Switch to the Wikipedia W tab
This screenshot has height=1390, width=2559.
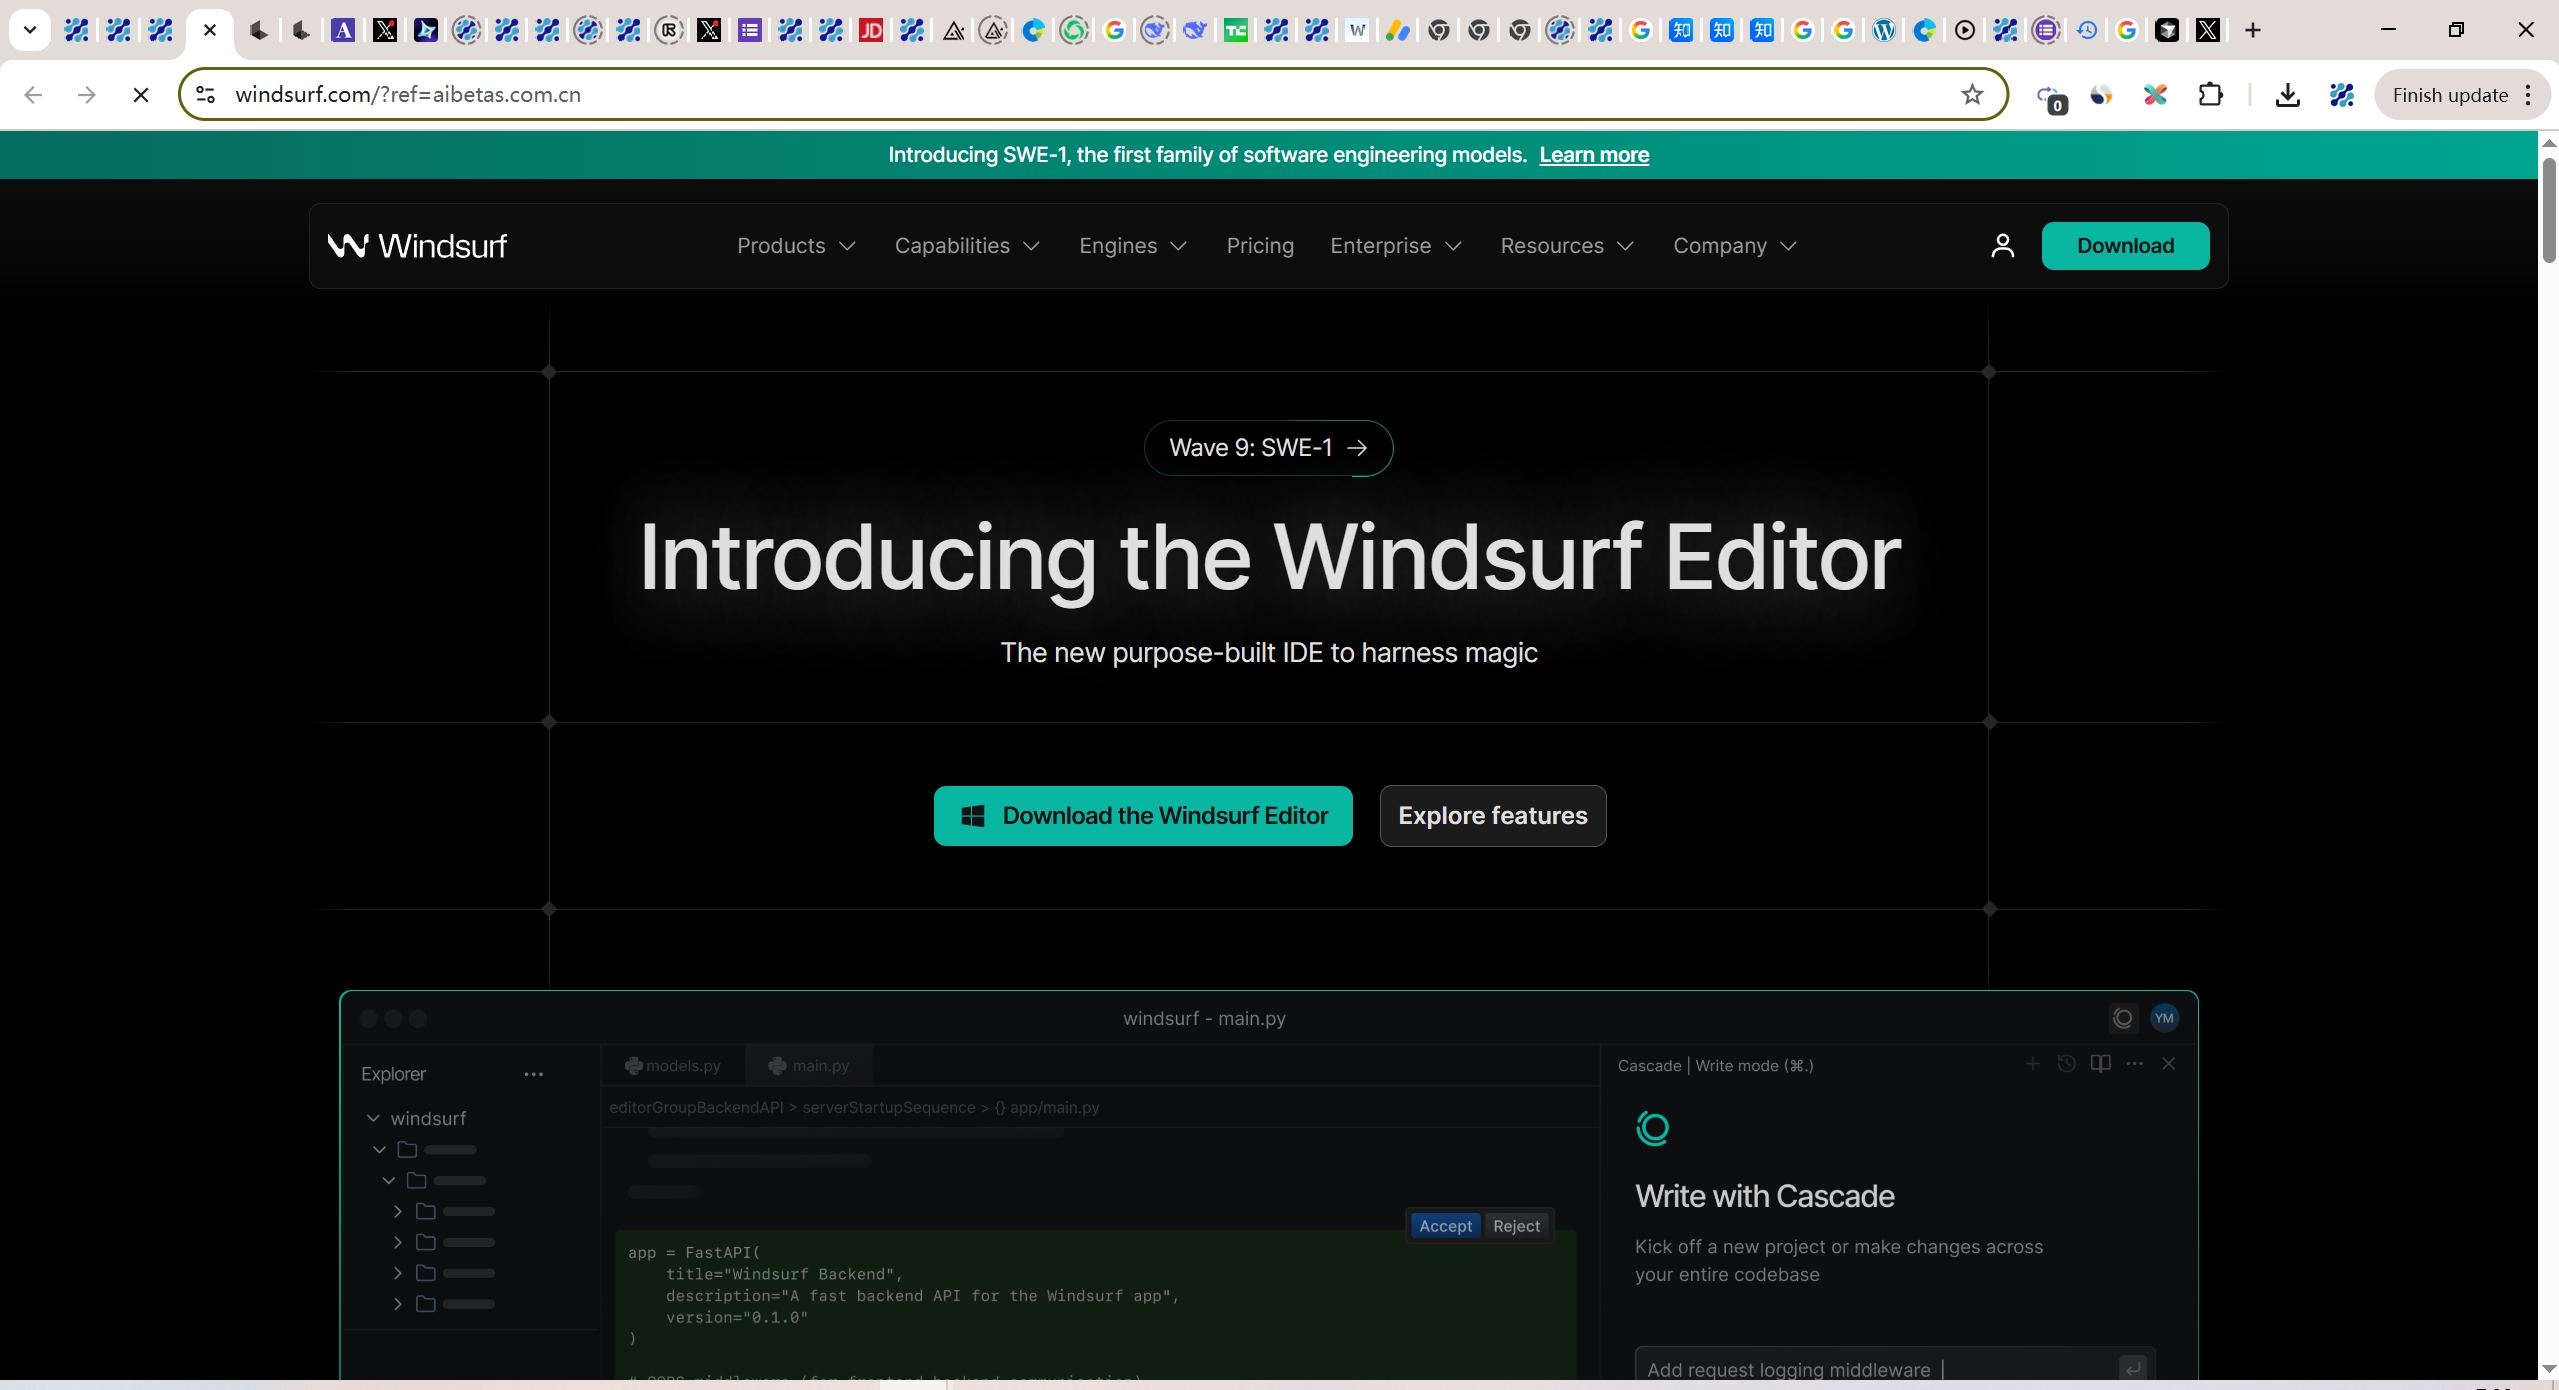pos(1357,31)
